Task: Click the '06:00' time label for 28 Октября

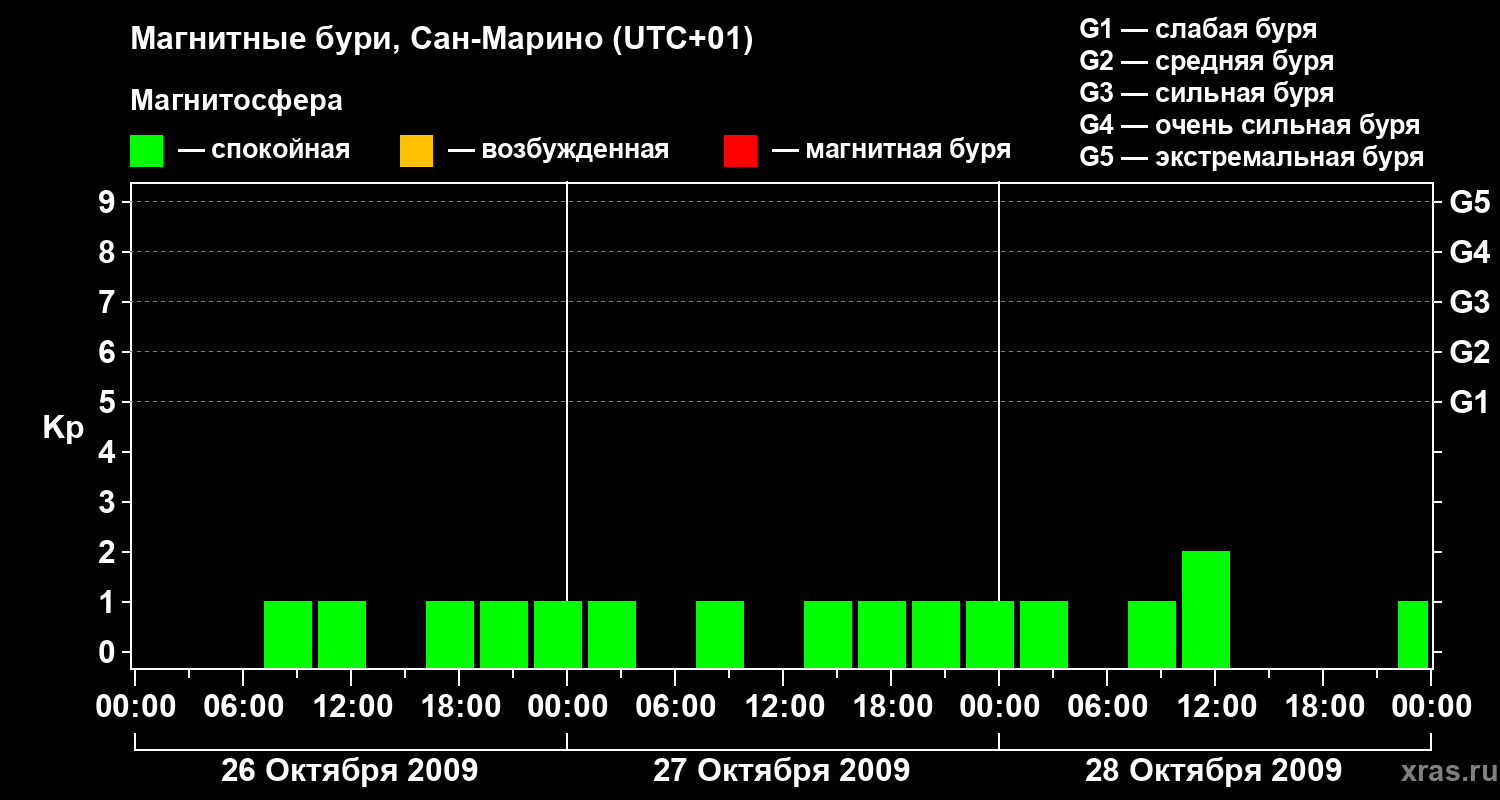Action: 1107,707
